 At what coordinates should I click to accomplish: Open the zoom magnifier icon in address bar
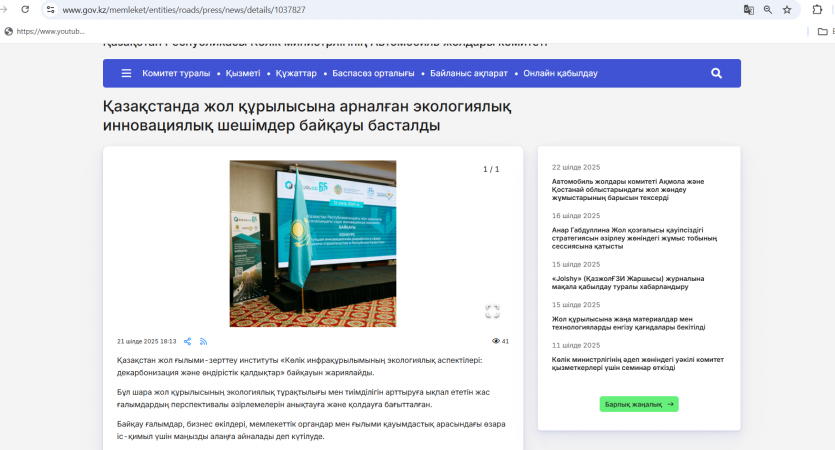[768, 10]
